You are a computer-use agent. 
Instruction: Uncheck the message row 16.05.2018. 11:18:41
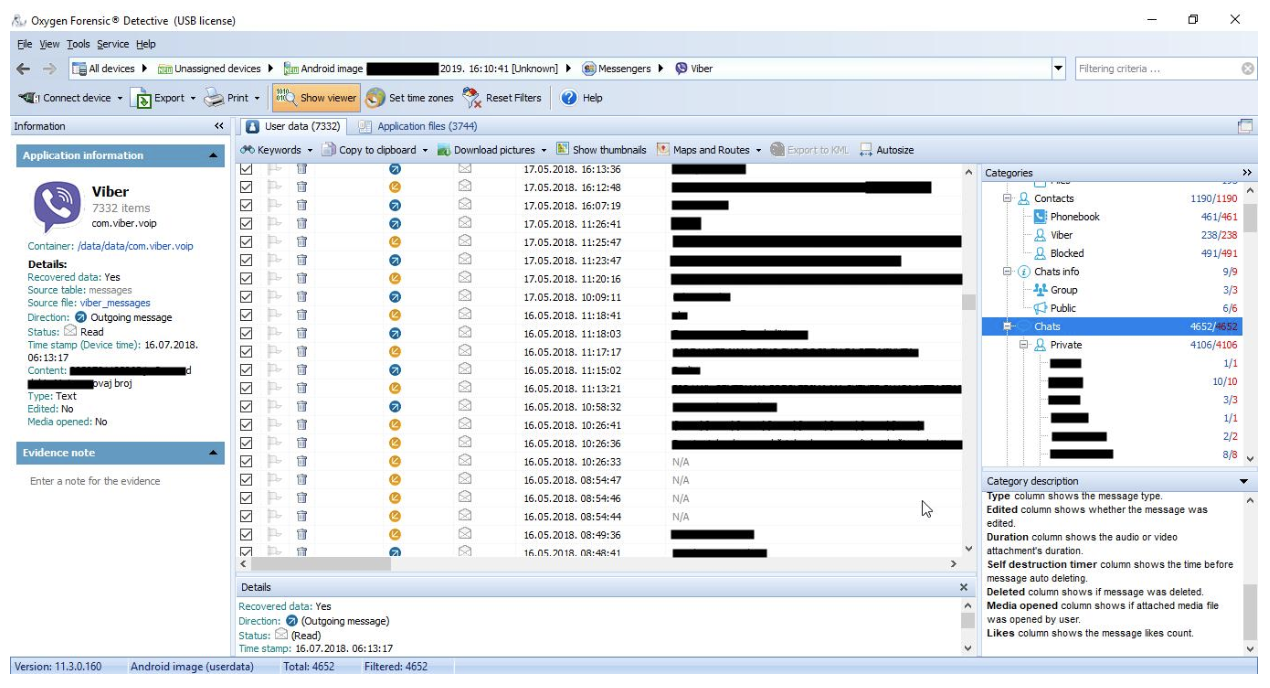coord(246,315)
